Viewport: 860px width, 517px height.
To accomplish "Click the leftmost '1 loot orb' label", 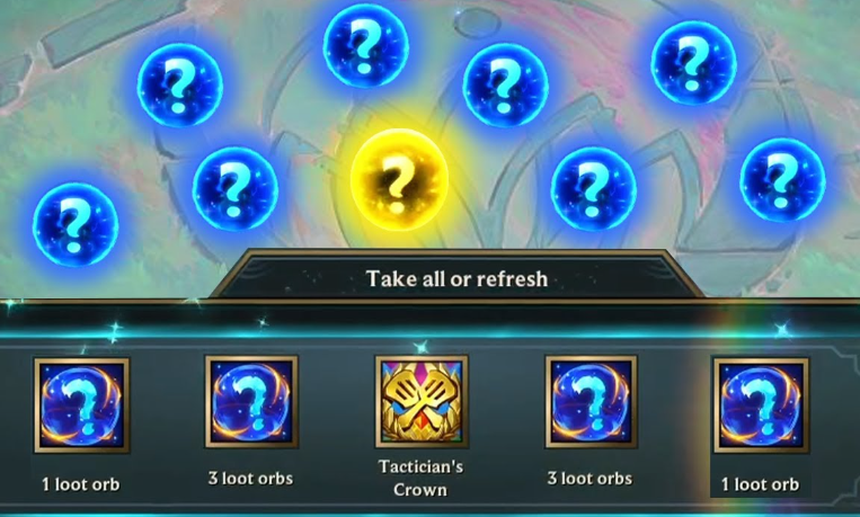I will (81, 485).
